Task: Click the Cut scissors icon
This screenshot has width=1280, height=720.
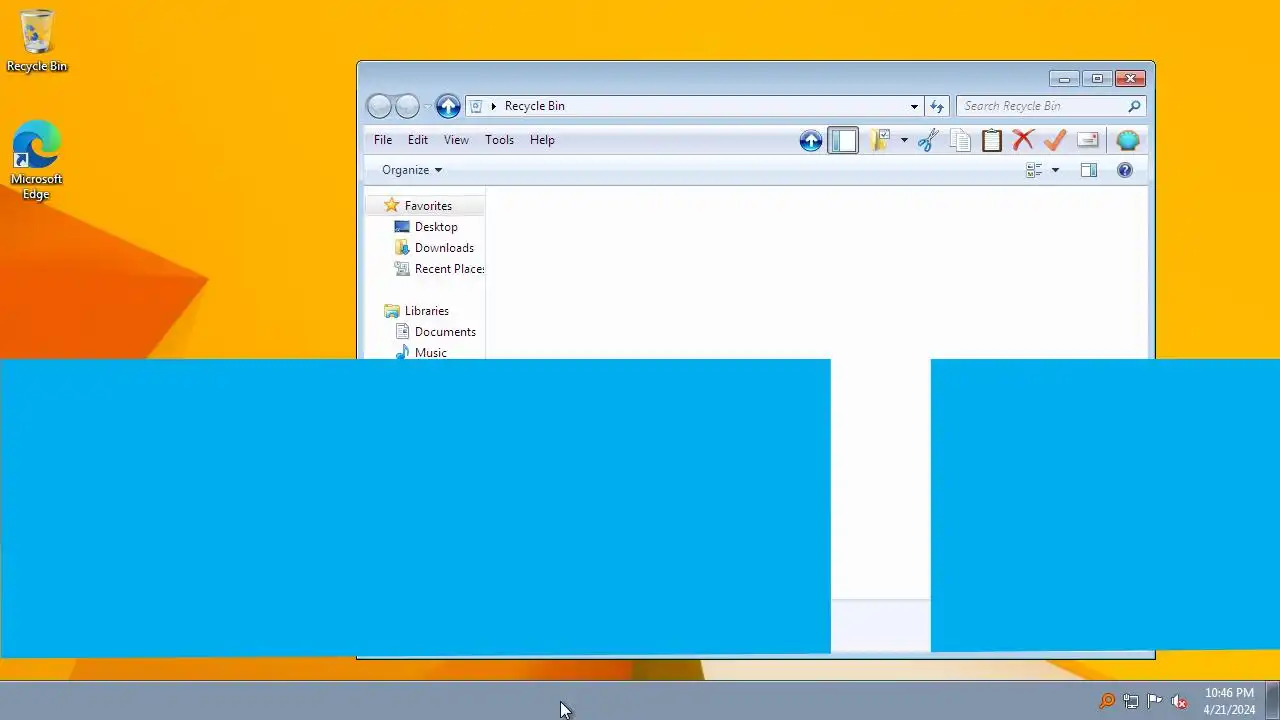Action: point(927,141)
